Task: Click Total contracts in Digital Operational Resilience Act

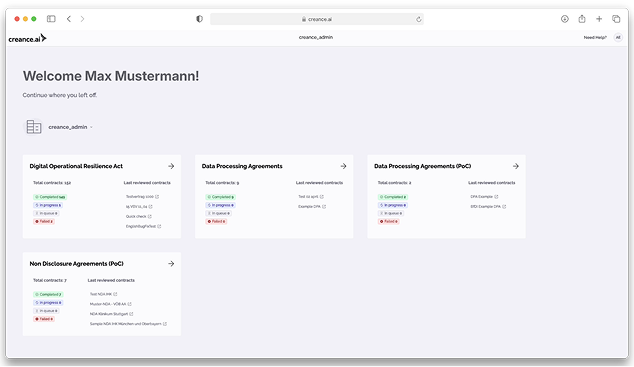Action: pos(52,183)
